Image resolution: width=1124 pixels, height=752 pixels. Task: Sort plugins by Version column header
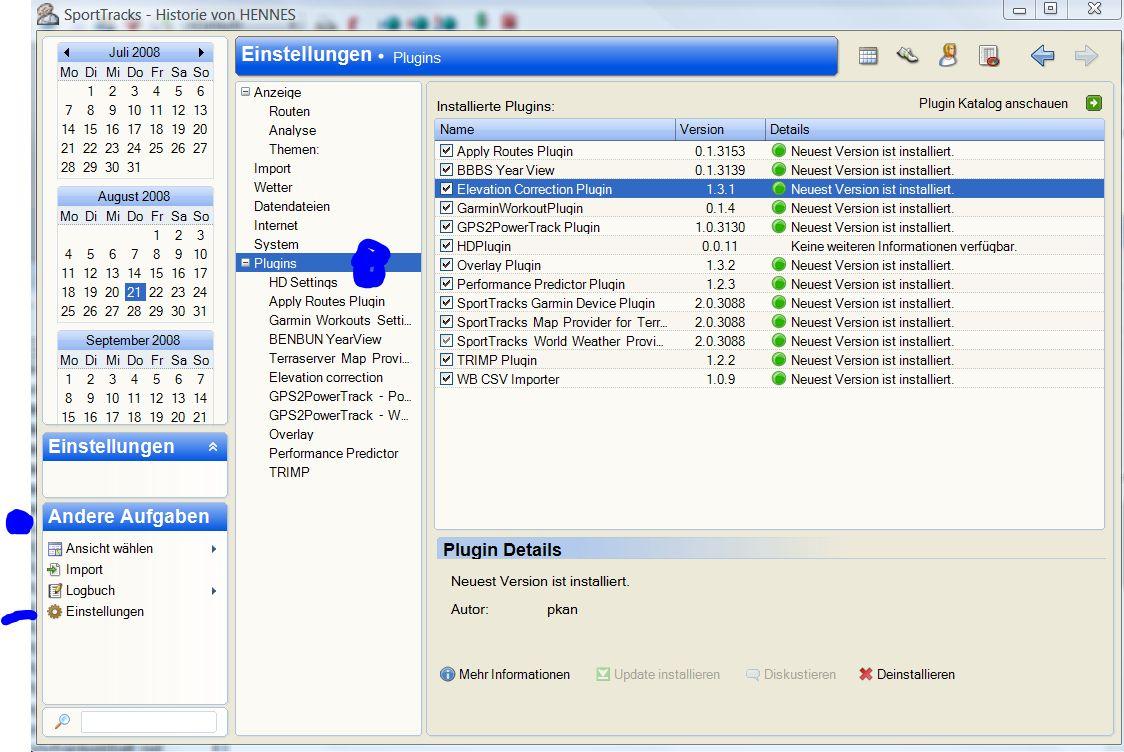pos(720,129)
